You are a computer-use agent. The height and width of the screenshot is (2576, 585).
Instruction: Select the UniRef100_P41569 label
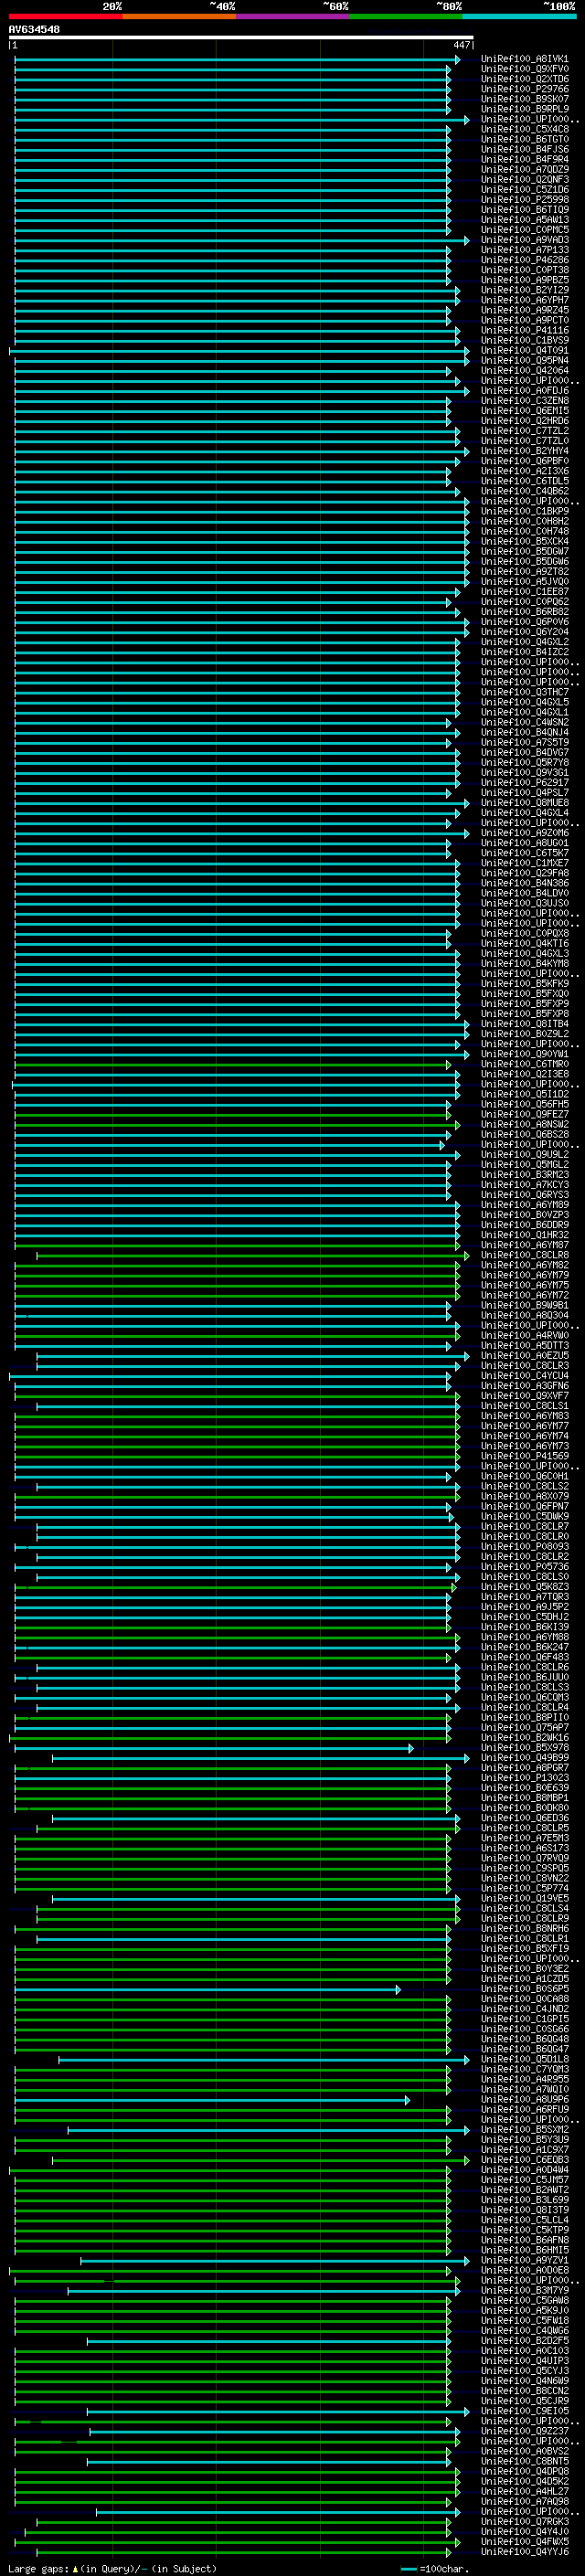[524, 1456]
